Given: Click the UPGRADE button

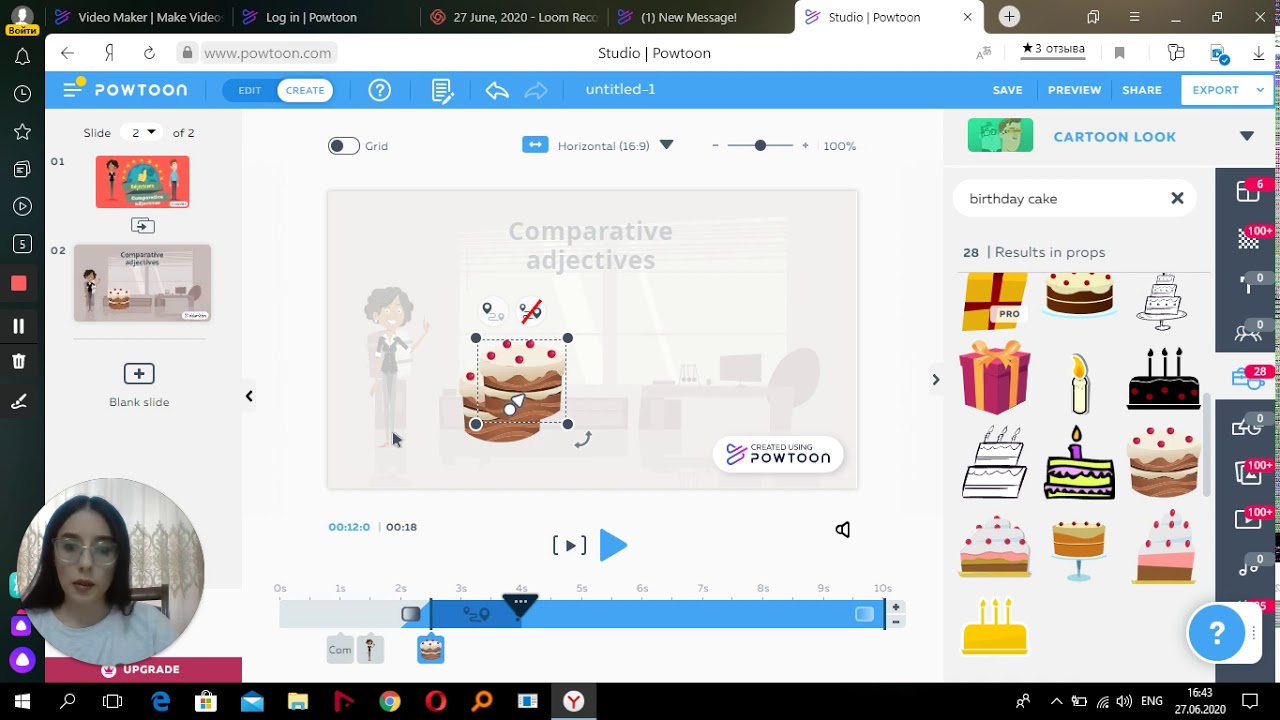Looking at the screenshot, I should pos(143,670).
